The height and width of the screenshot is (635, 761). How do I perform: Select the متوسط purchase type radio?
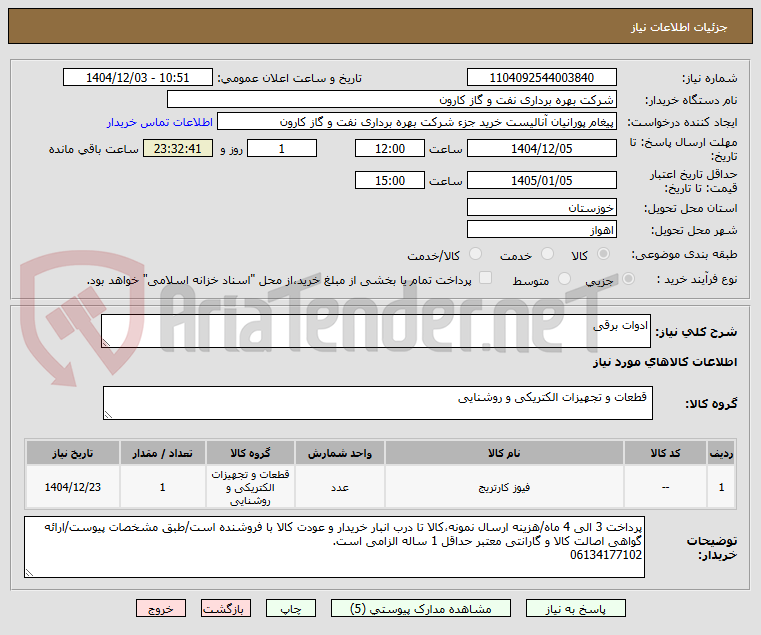coord(564,279)
